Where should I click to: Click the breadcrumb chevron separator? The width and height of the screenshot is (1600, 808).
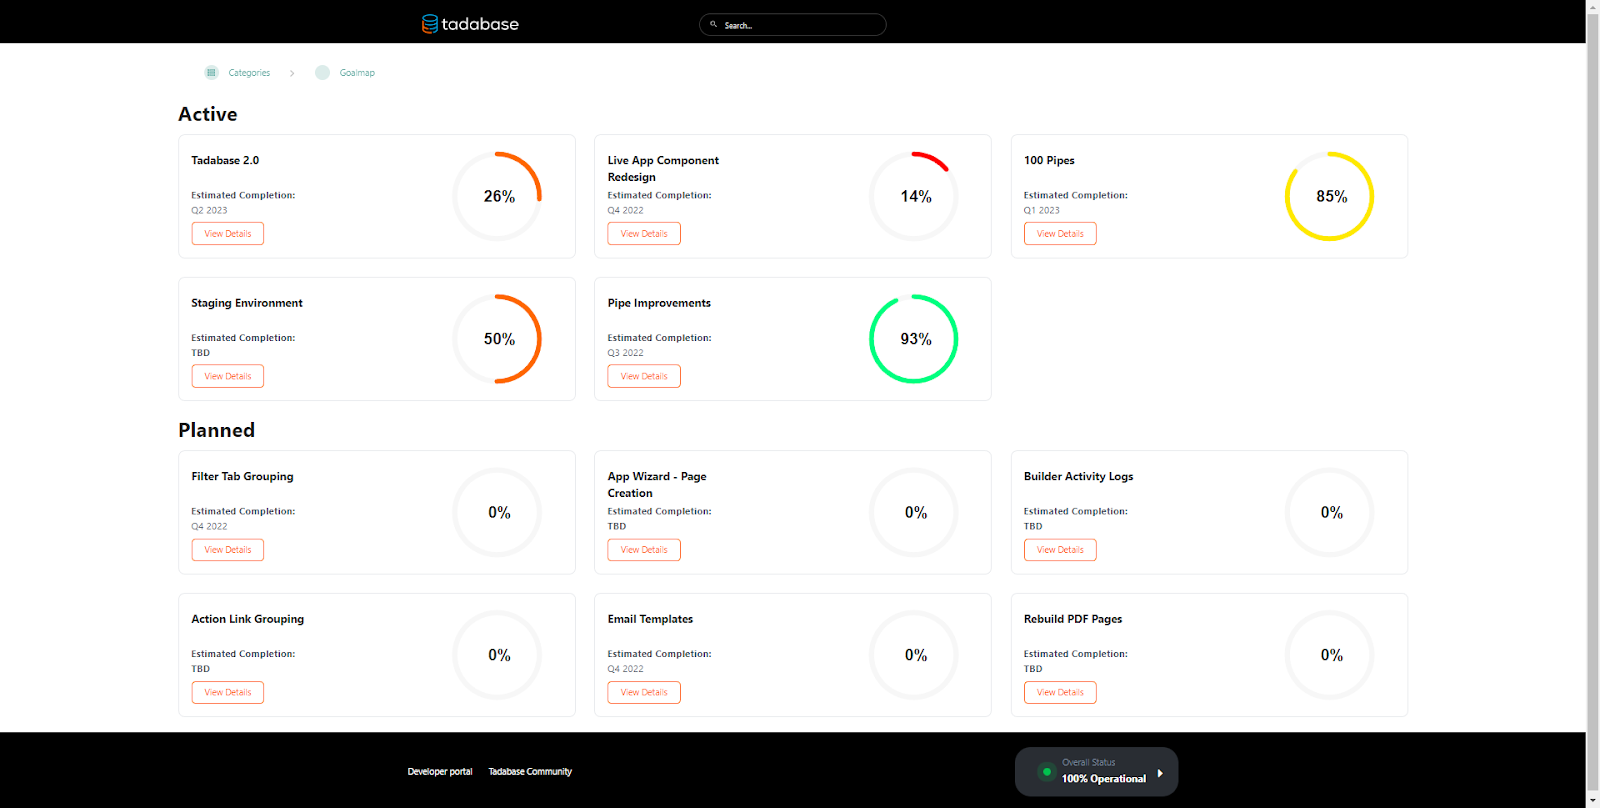[x=292, y=73]
